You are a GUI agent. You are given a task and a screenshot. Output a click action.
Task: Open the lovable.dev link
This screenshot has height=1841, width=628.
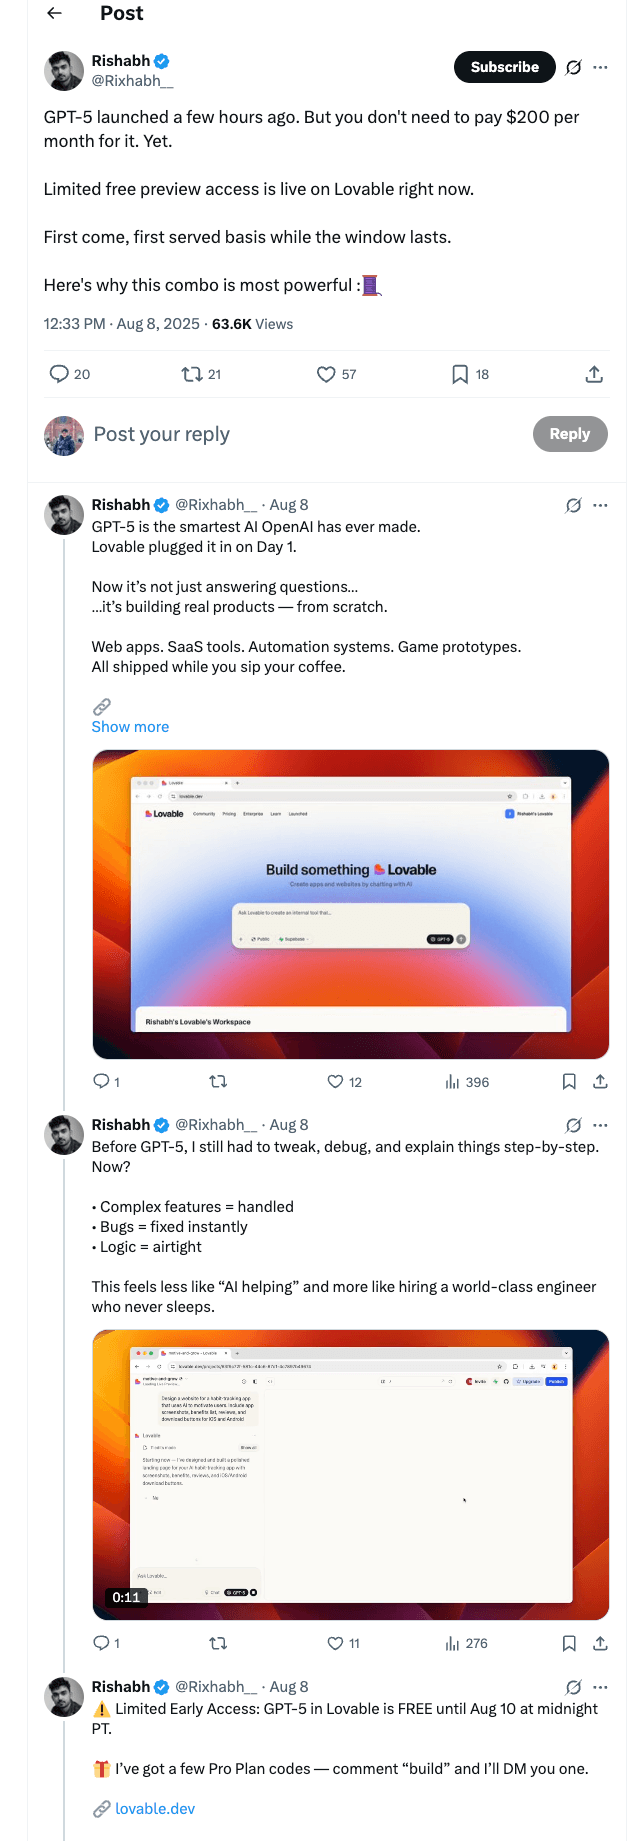coord(155,1809)
